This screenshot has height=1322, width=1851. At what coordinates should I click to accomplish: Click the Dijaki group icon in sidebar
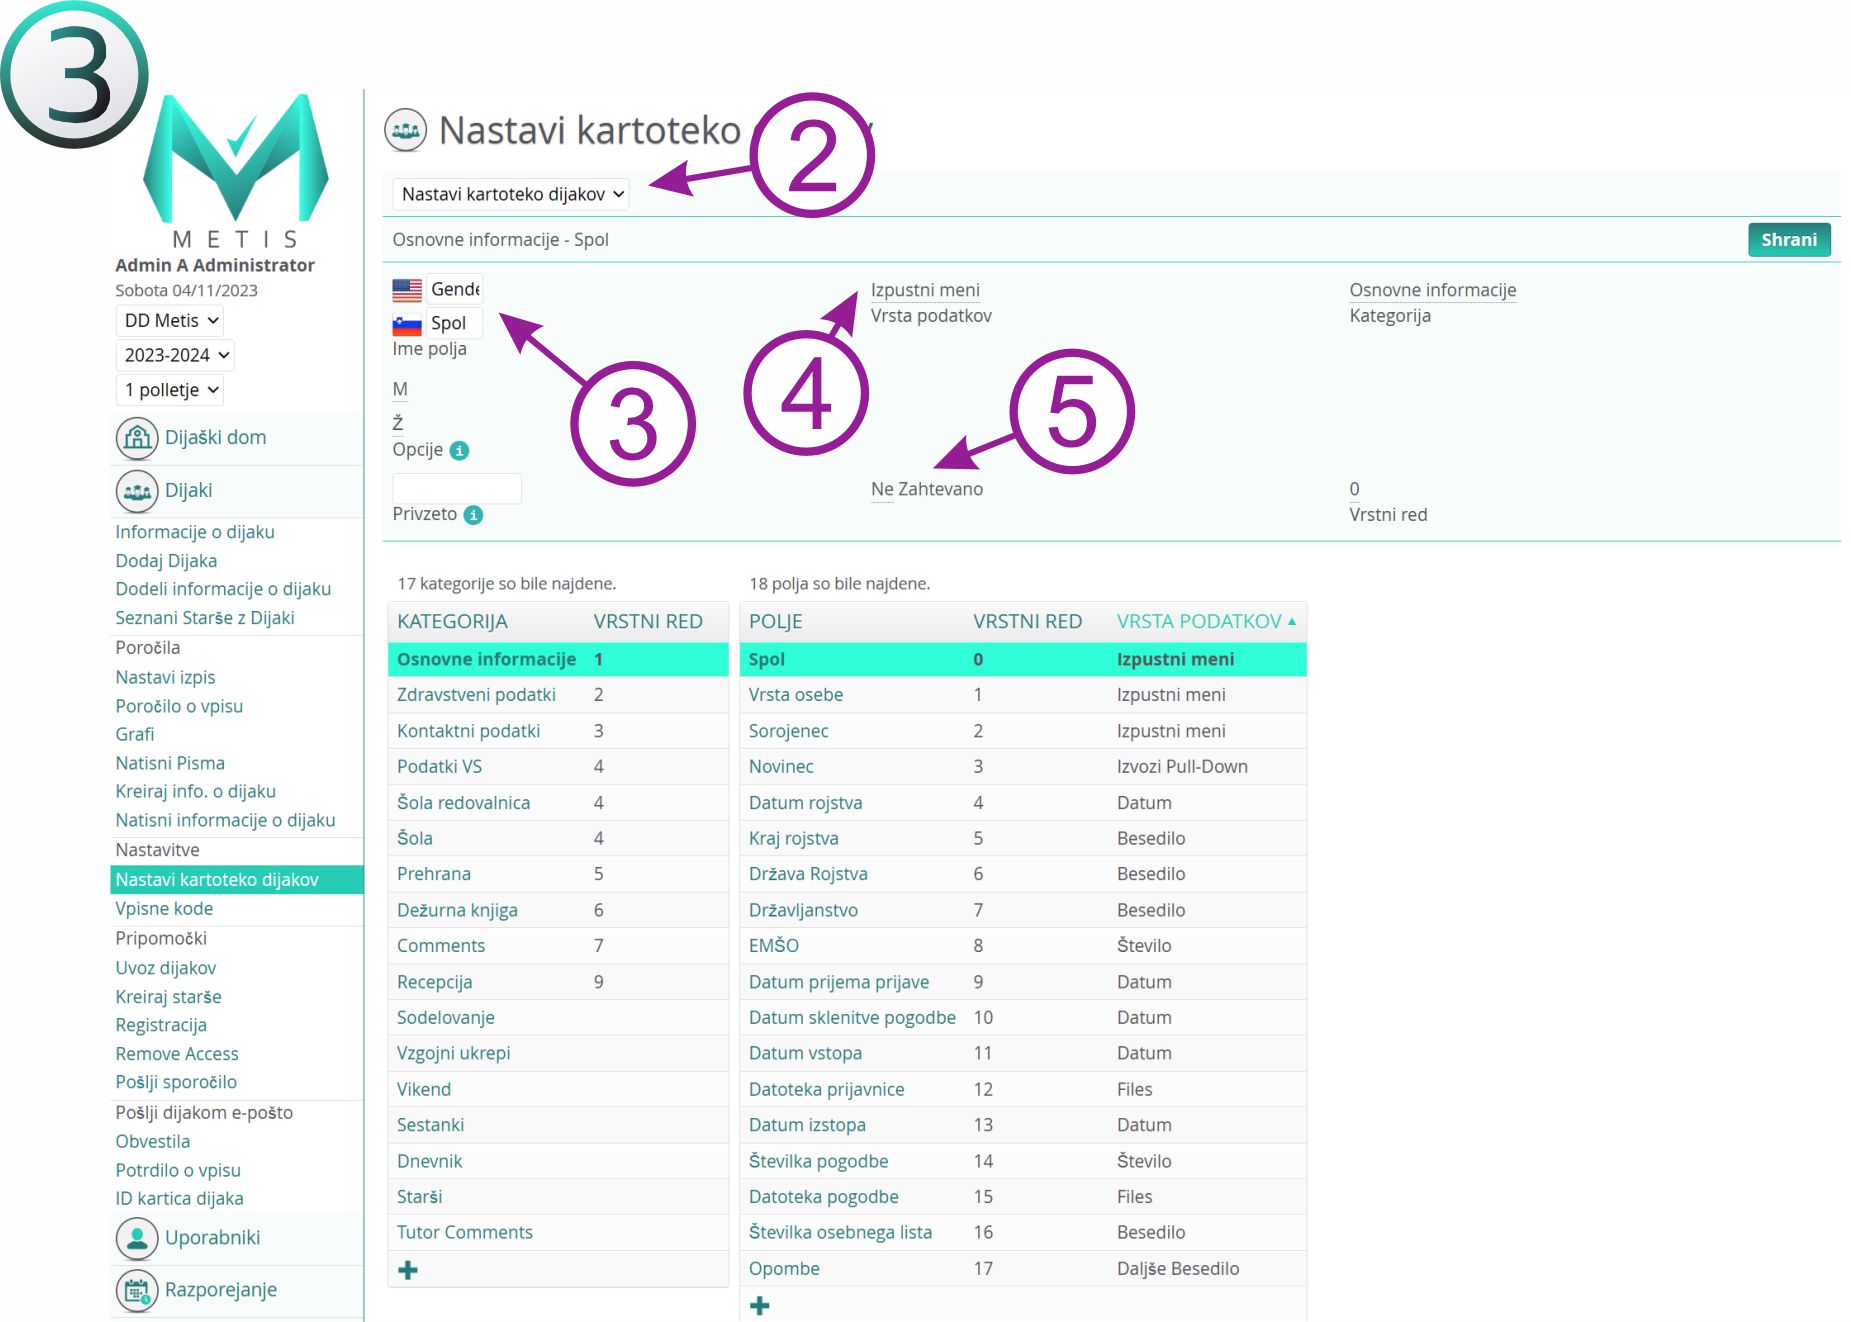(x=137, y=491)
